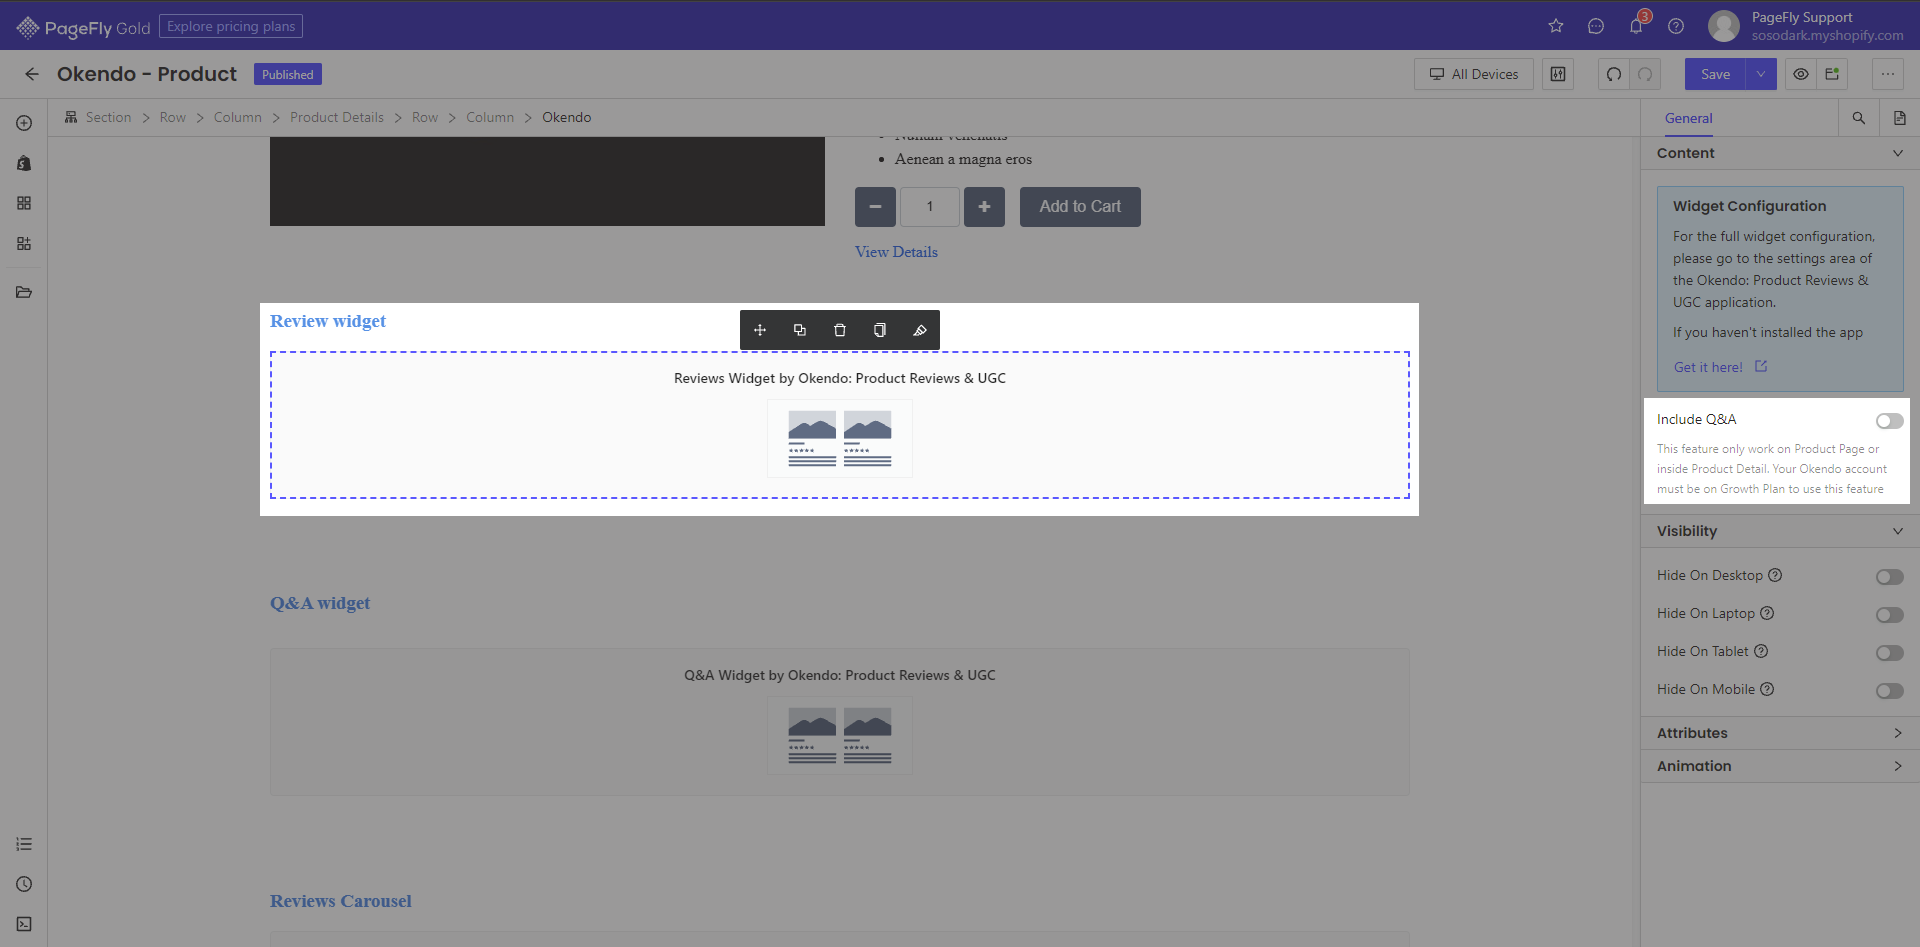Open the folder icon in left sidebar

coord(24,292)
